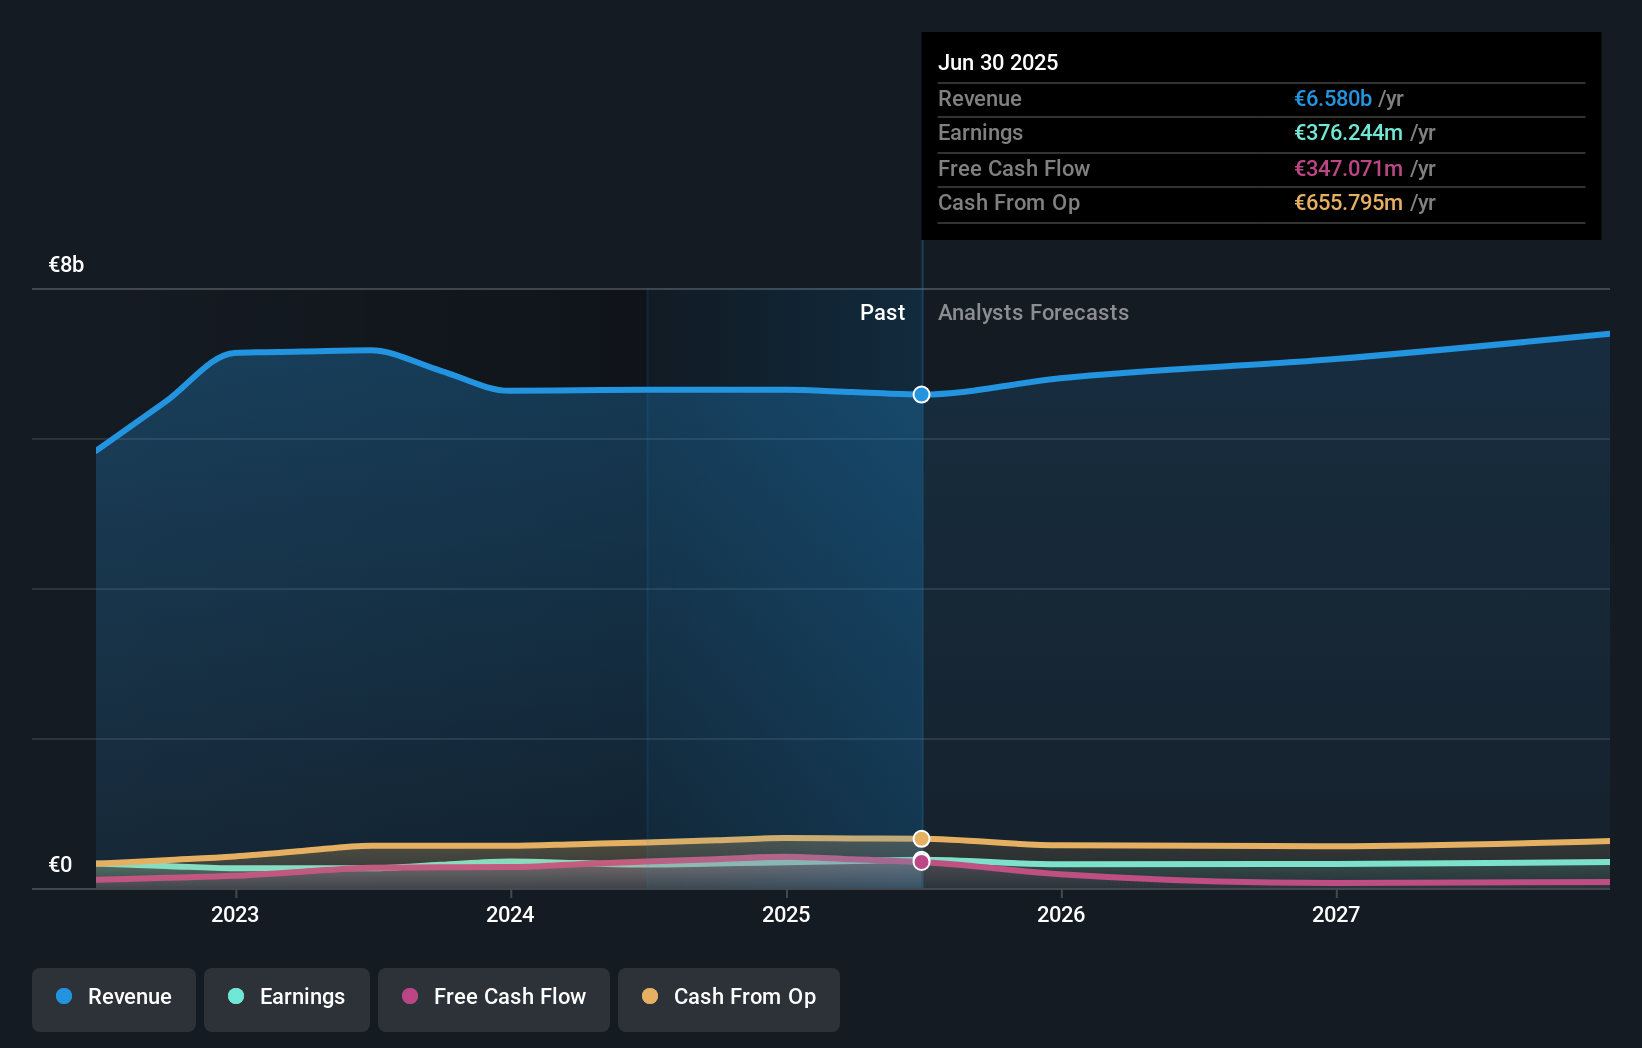The width and height of the screenshot is (1642, 1048).
Task: Select the Analysts Forecasts section label
Action: click(x=1033, y=312)
